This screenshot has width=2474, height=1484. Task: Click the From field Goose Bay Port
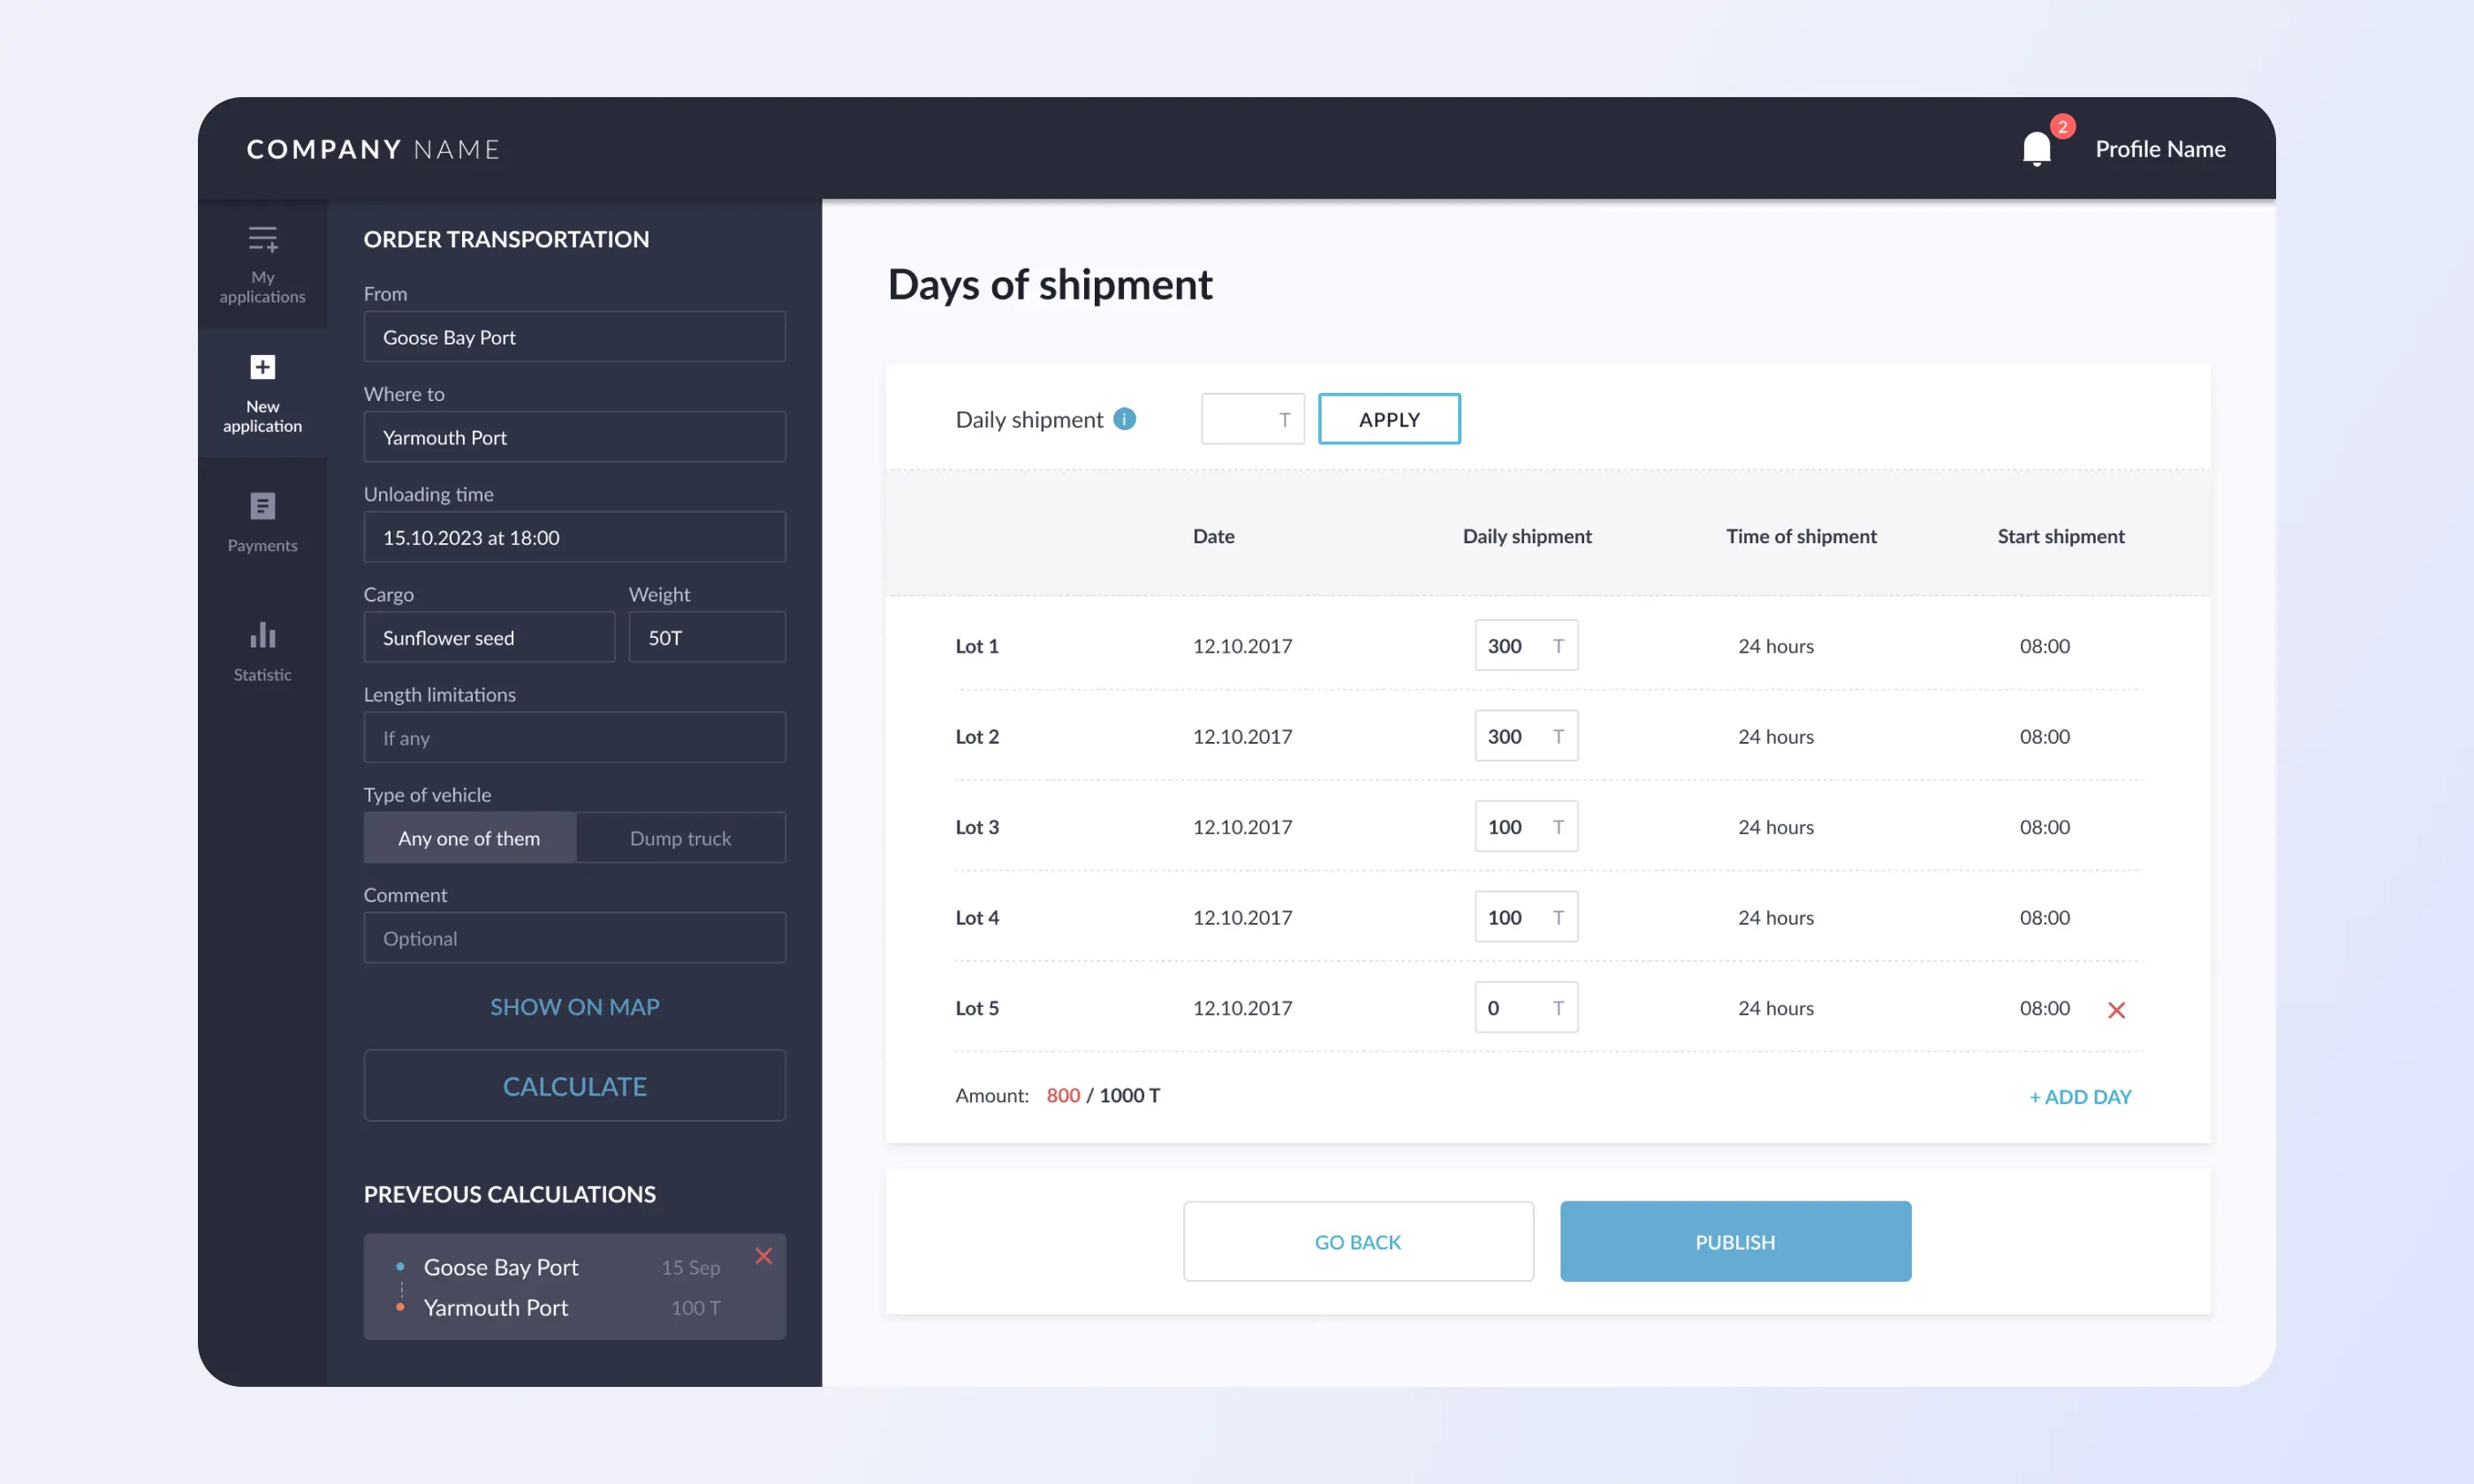575,337
